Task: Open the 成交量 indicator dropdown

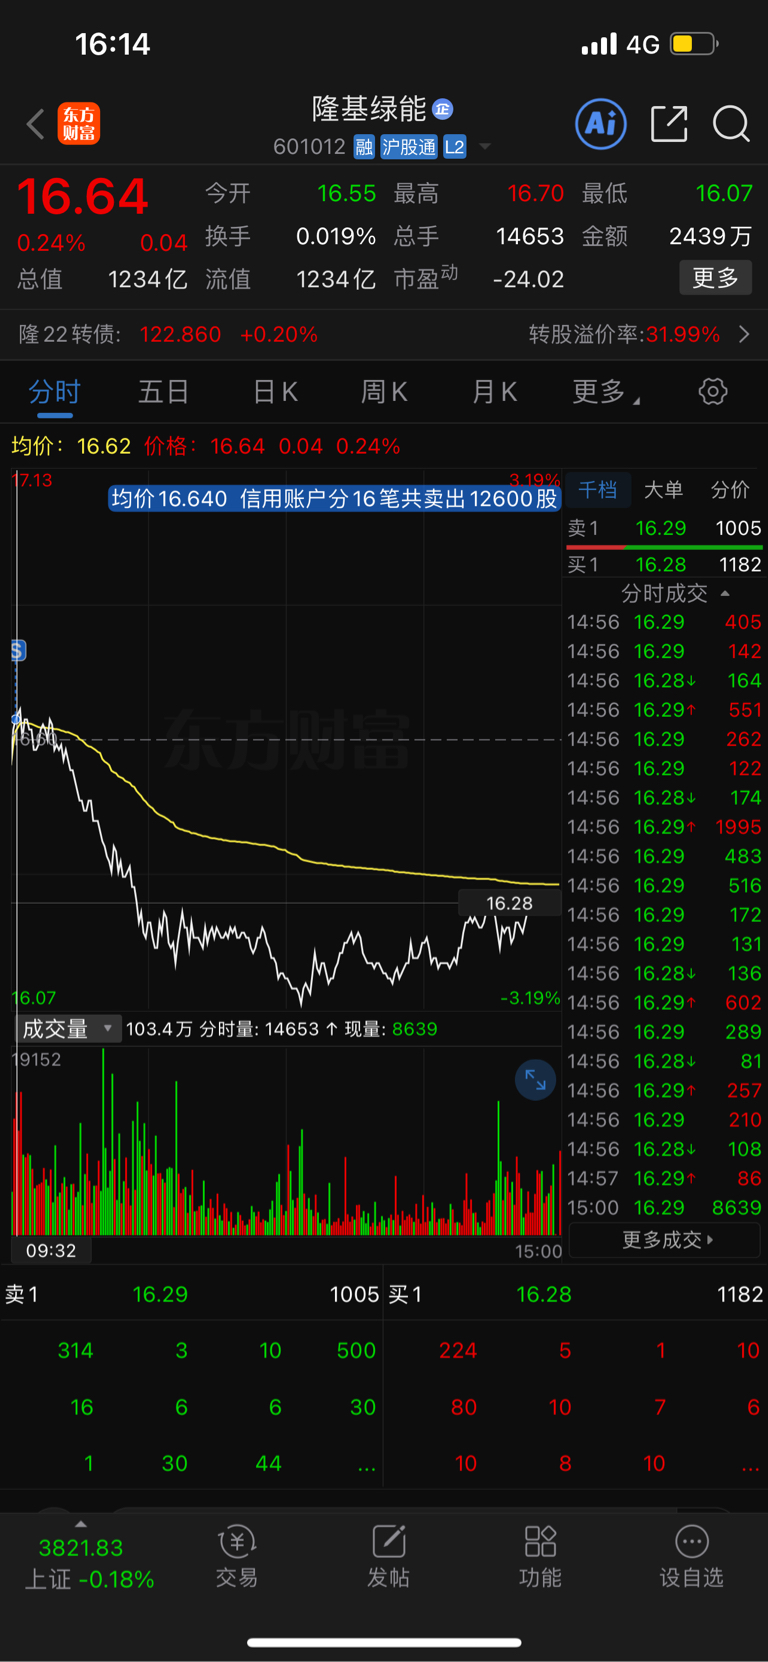Action: tap(67, 1029)
